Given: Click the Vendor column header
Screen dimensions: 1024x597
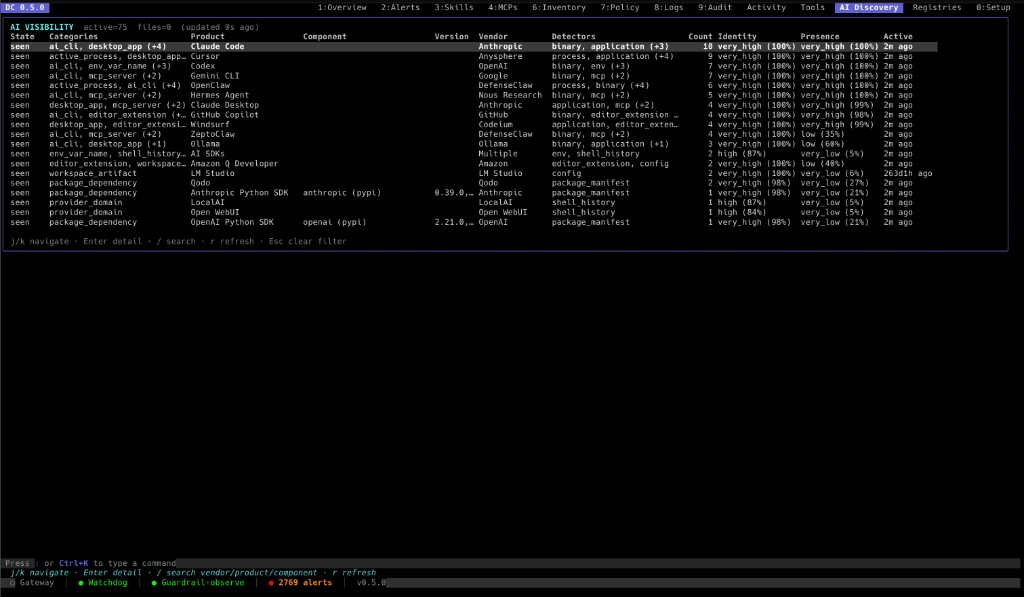Looking at the screenshot, I should [x=493, y=37].
